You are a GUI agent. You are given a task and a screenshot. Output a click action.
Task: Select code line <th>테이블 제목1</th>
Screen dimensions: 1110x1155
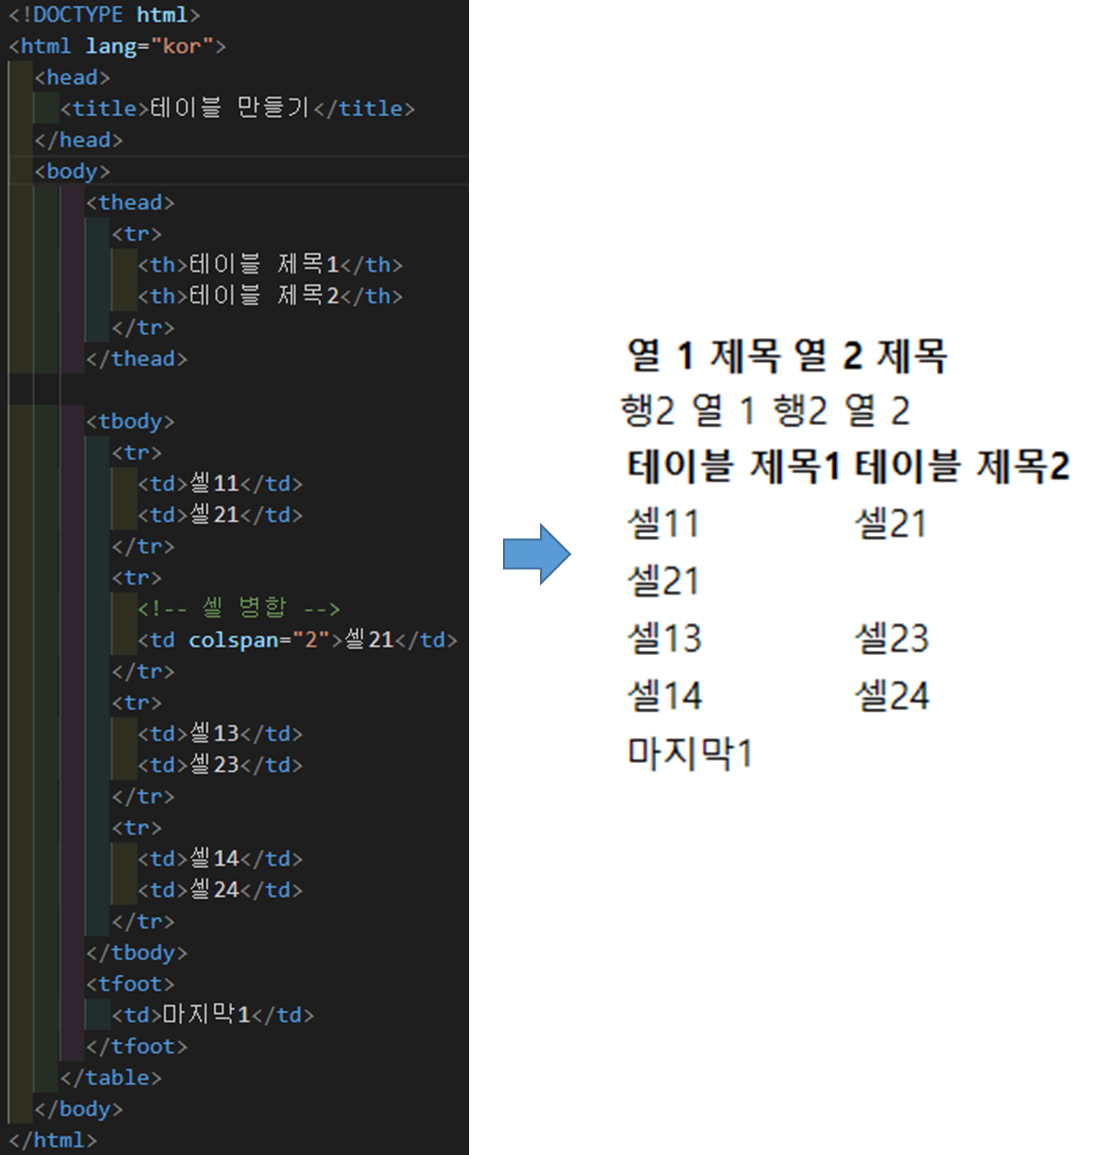[270, 264]
